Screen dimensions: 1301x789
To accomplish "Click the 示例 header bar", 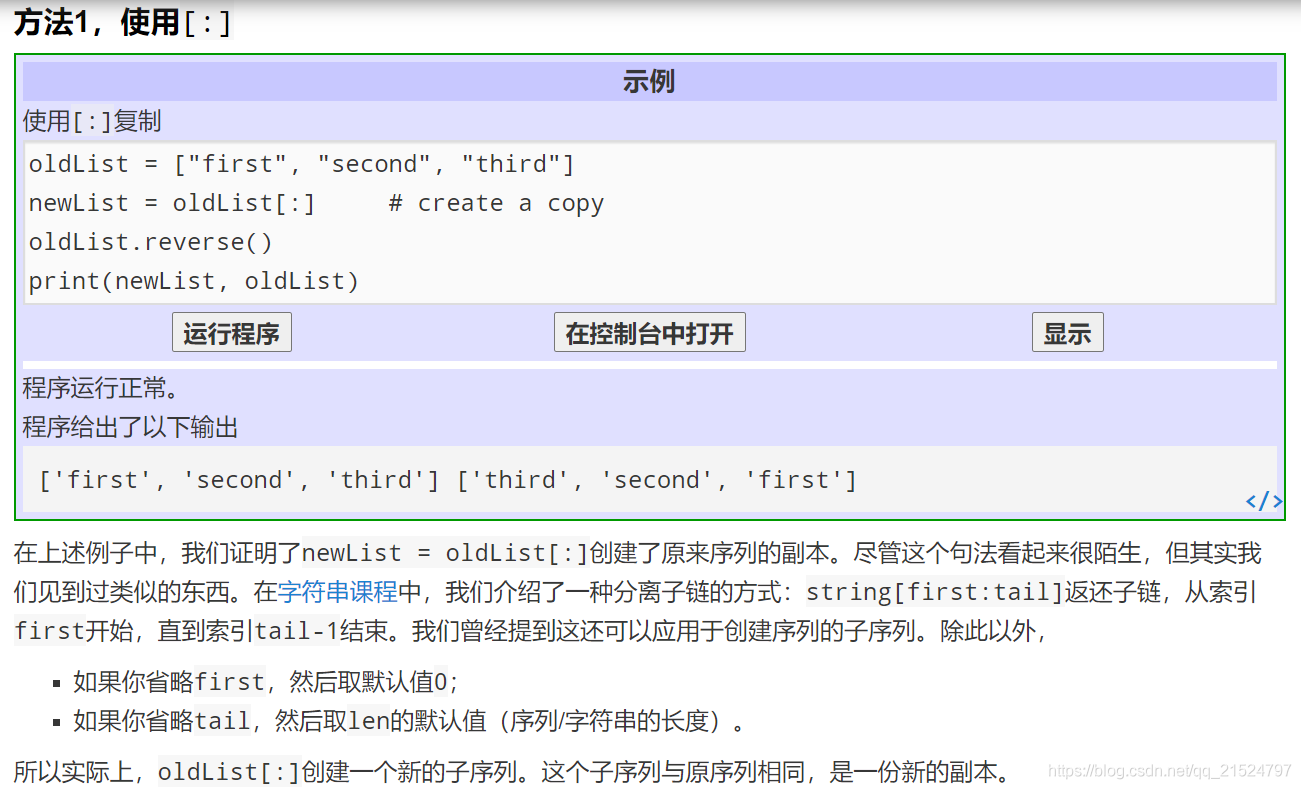I will click(650, 82).
